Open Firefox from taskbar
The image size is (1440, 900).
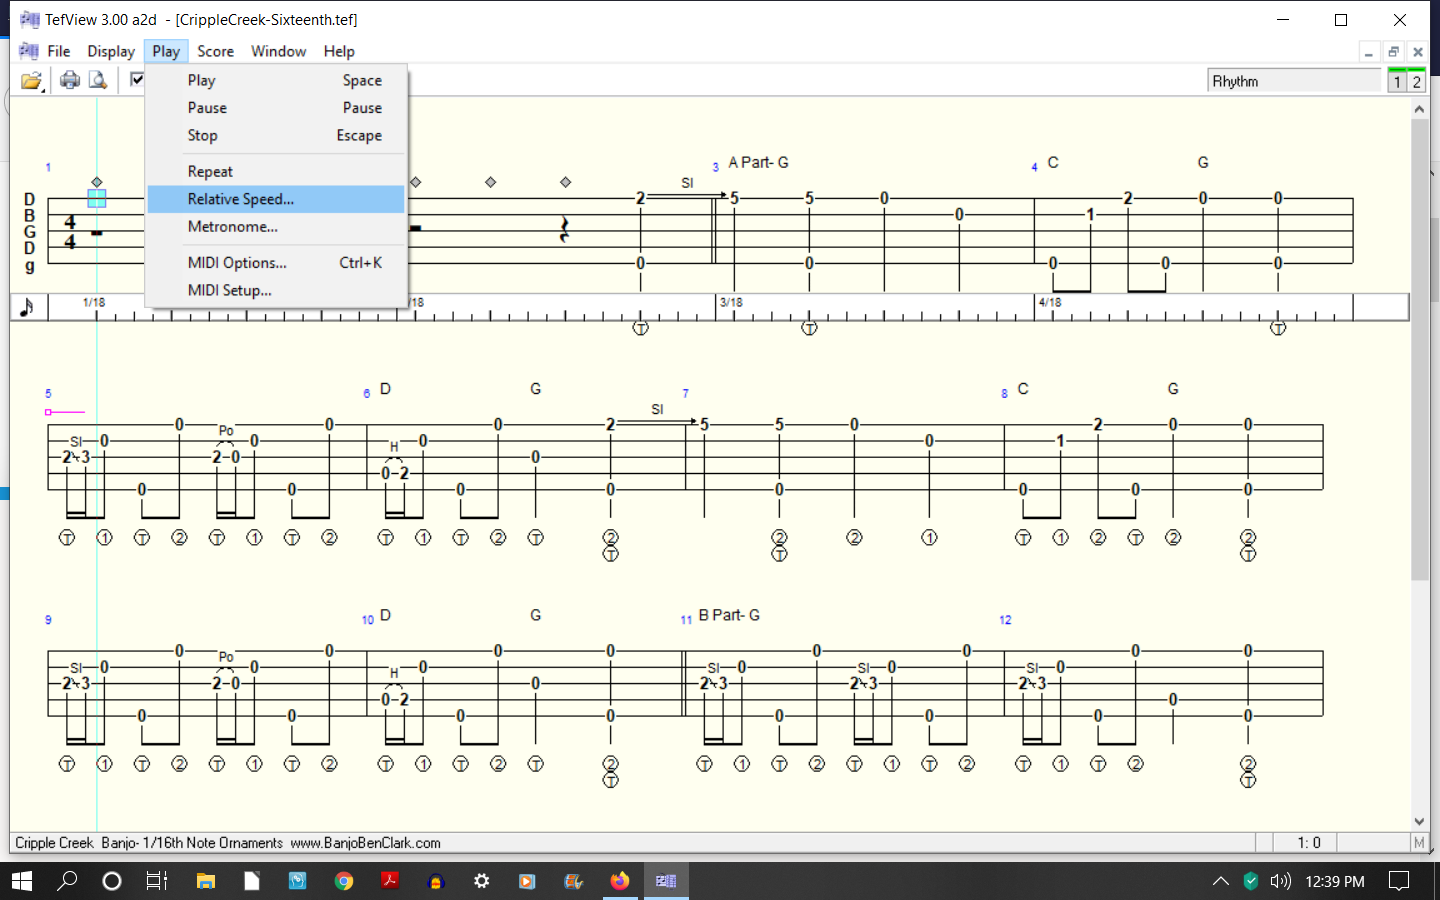(620, 881)
